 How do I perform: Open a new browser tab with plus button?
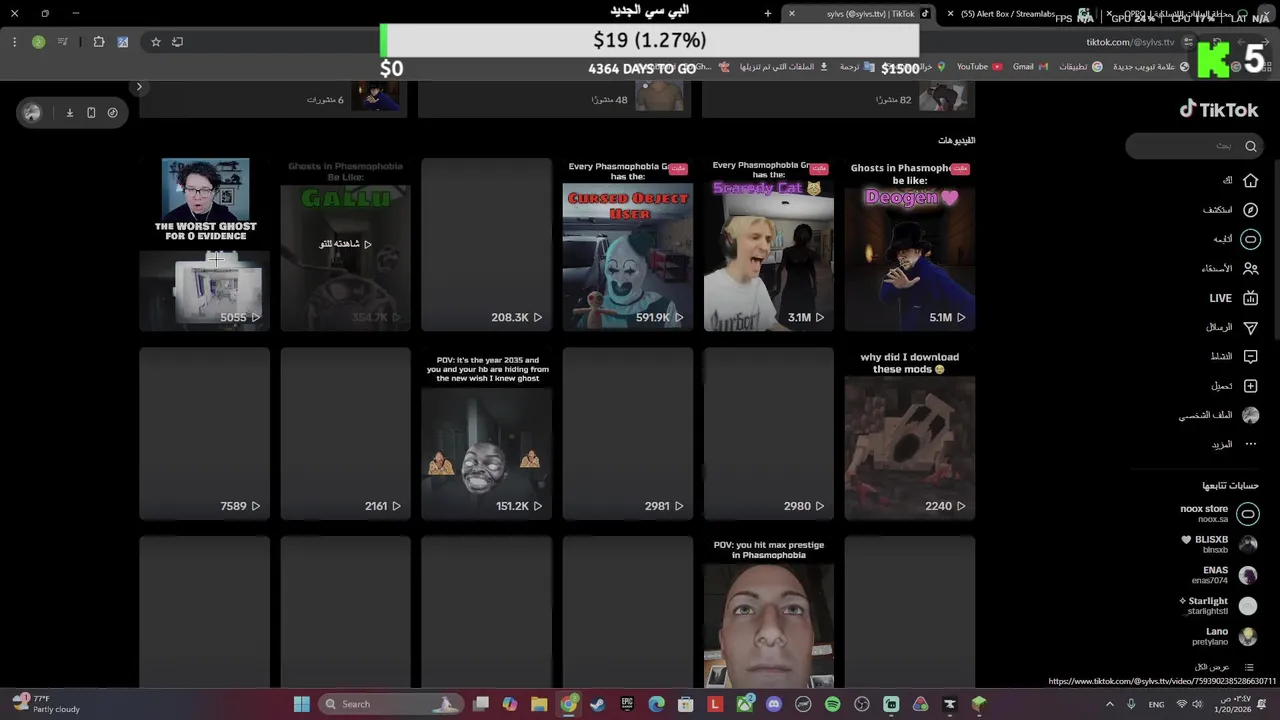tap(768, 14)
